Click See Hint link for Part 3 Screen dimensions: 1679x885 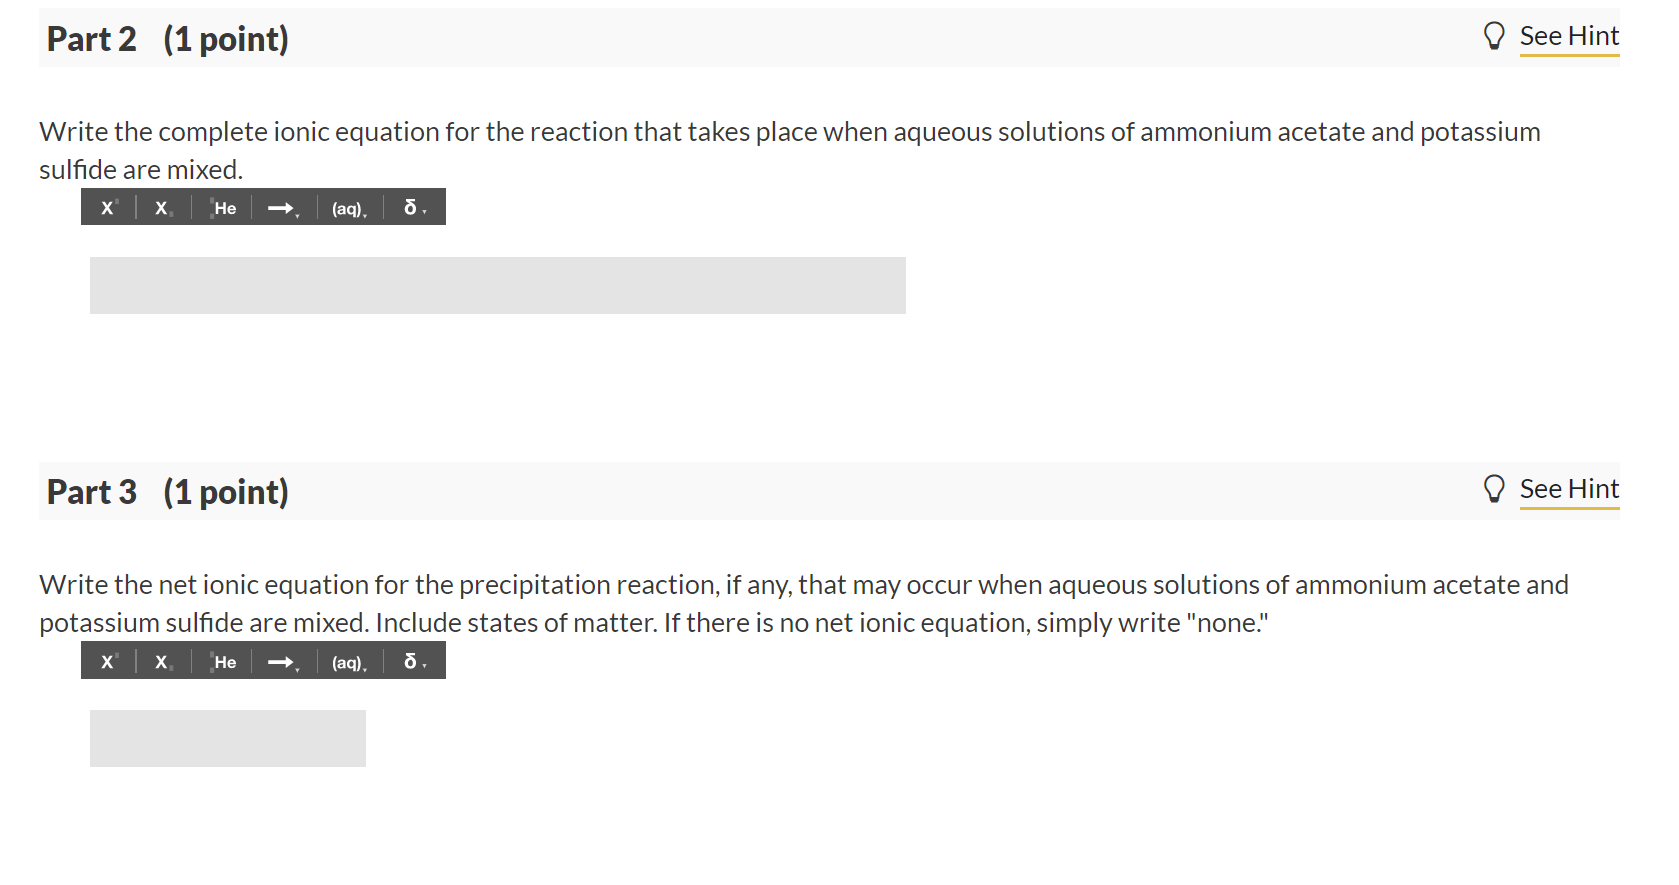pos(1568,489)
